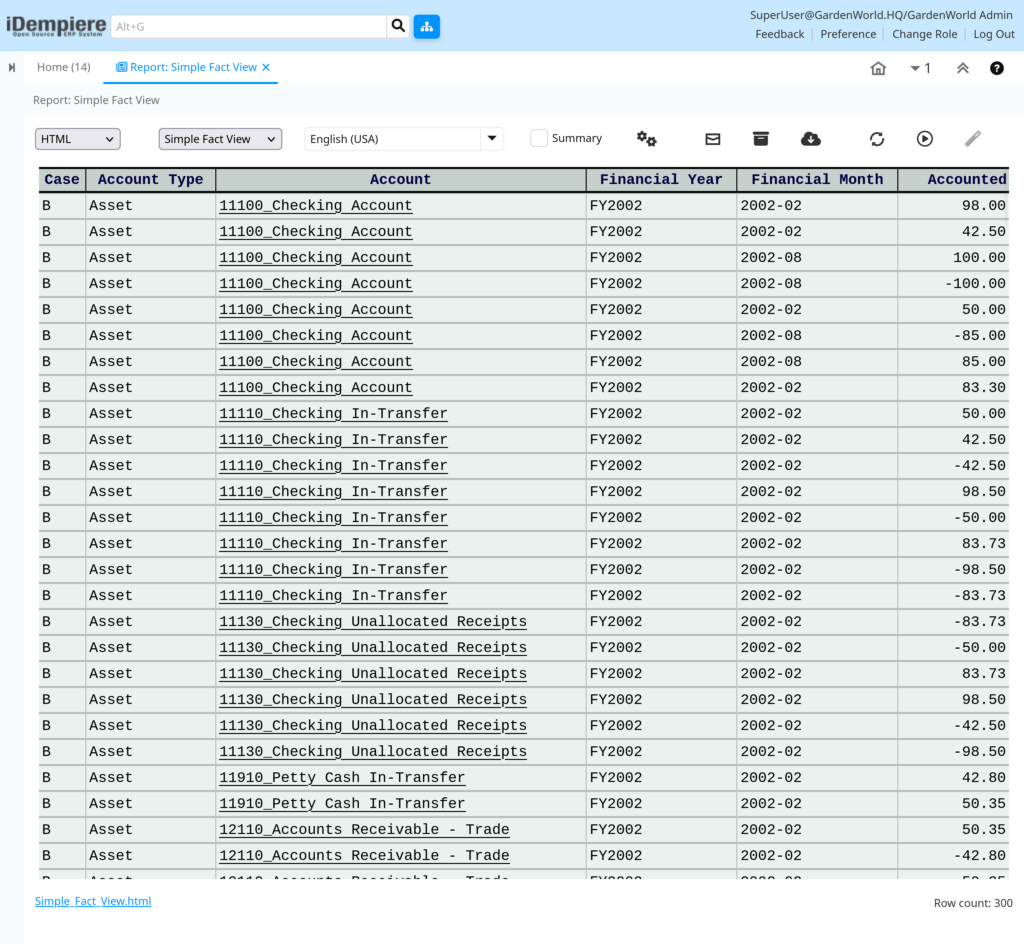Open 11110_Checking In-Transfer link with 98.50
This screenshot has width=1024, height=944.
pos(333,492)
